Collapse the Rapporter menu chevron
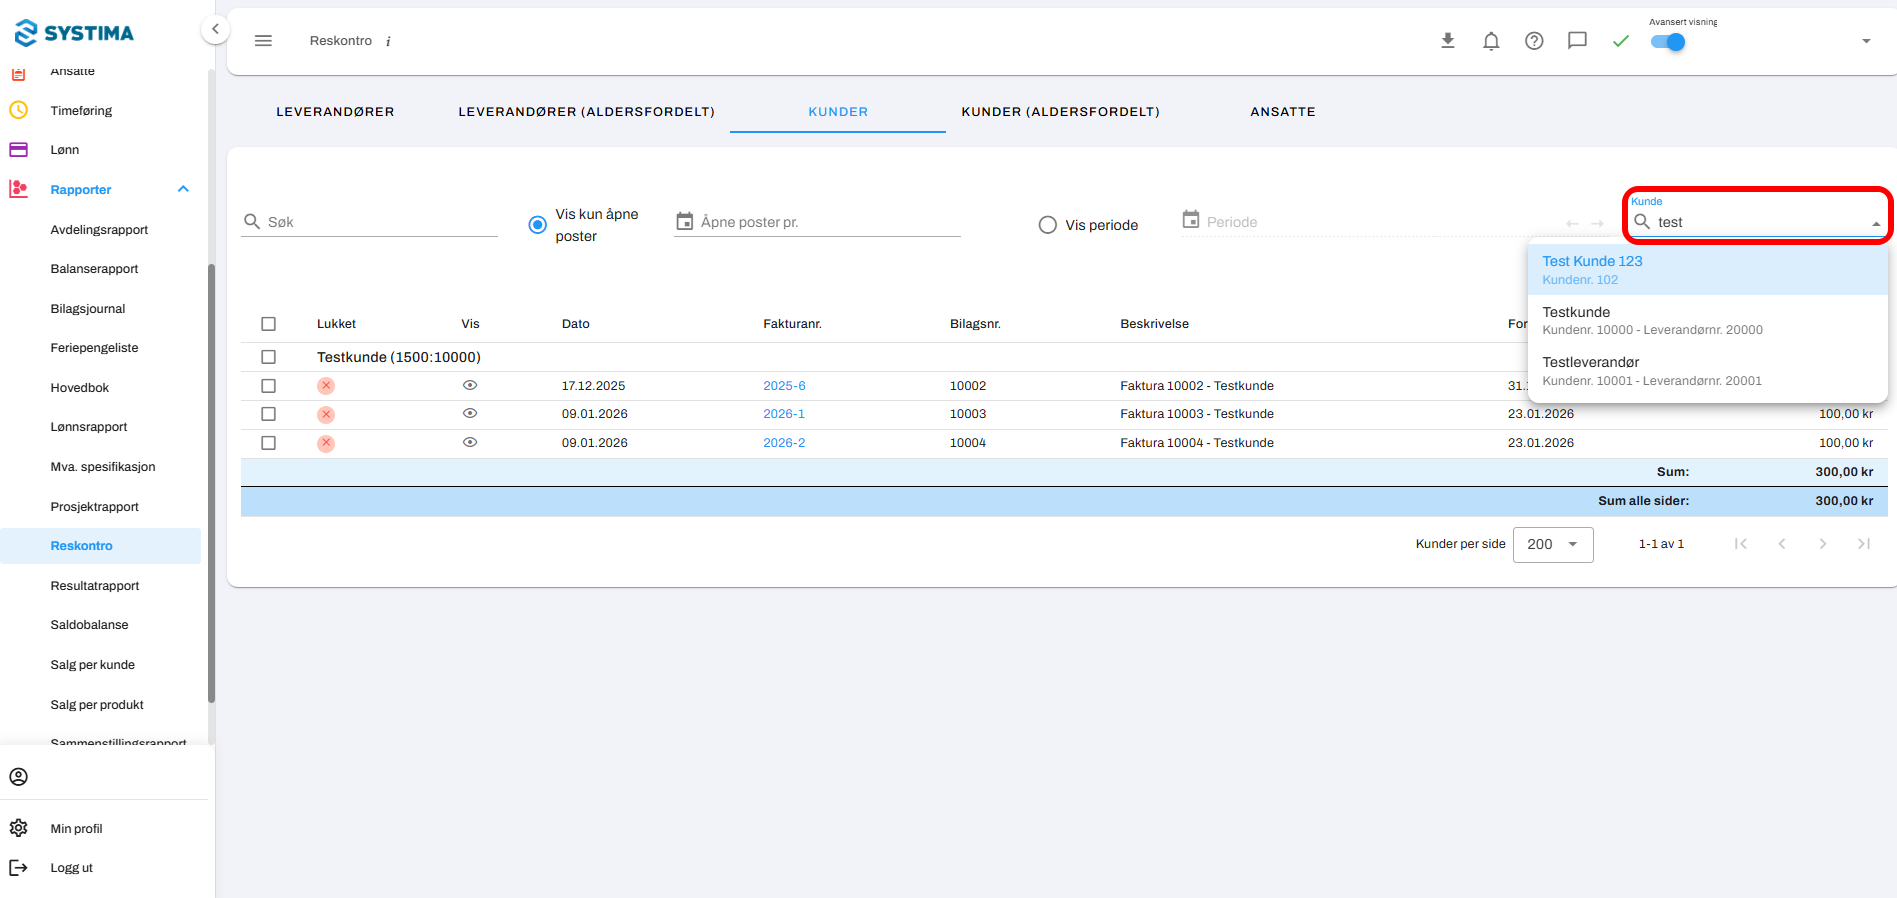This screenshot has width=1897, height=898. [x=183, y=189]
